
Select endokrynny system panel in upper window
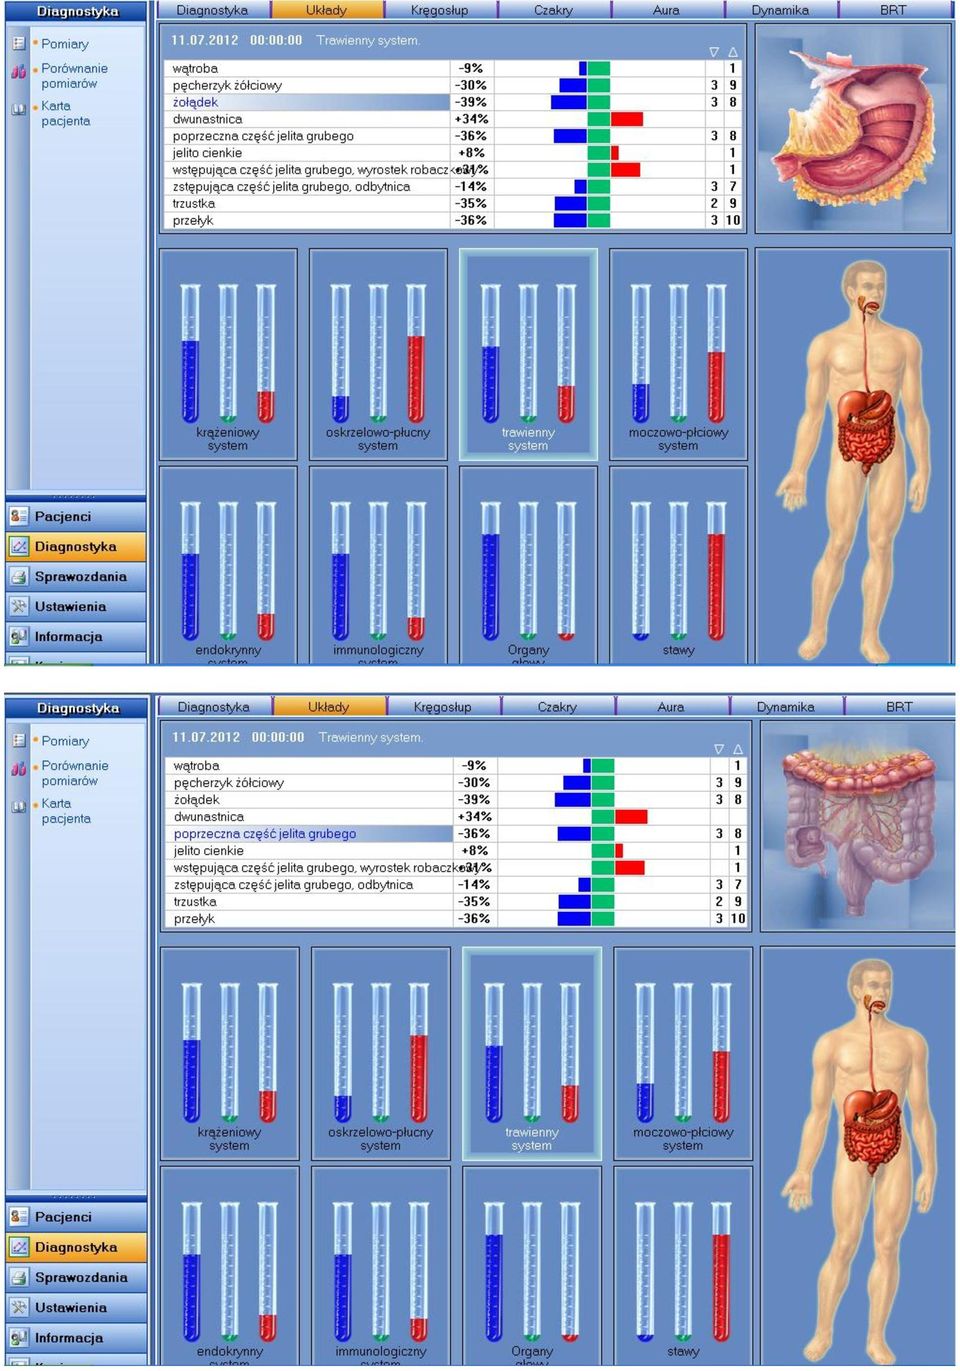pyautogui.click(x=228, y=565)
